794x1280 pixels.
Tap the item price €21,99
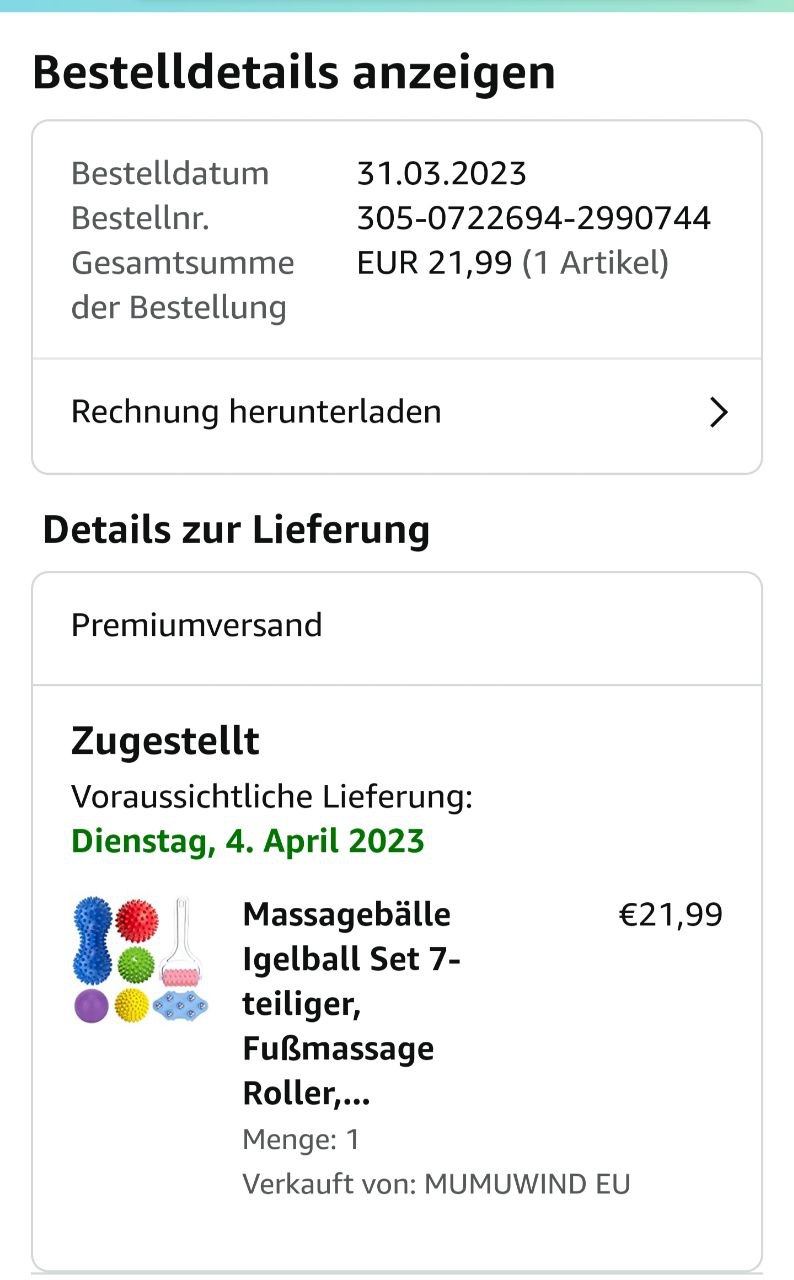pos(670,915)
